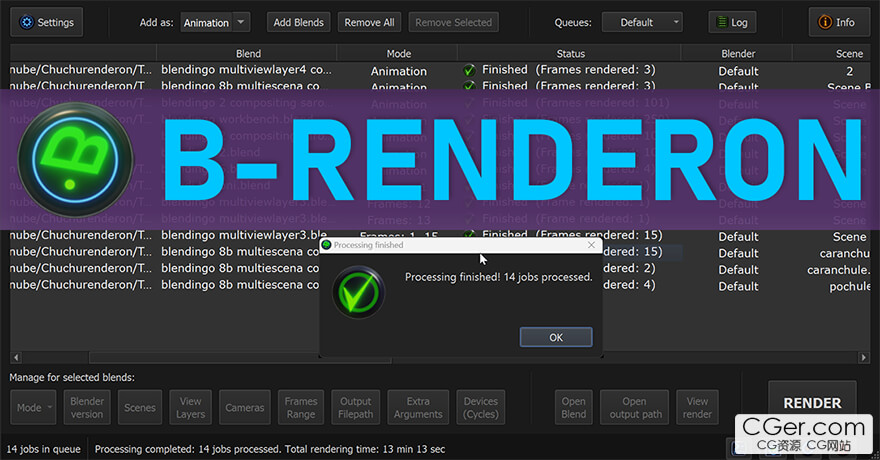Click the 'Frames rendered: 3' status text in top row
This screenshot has width=880, height=460.
coord(595,70)
